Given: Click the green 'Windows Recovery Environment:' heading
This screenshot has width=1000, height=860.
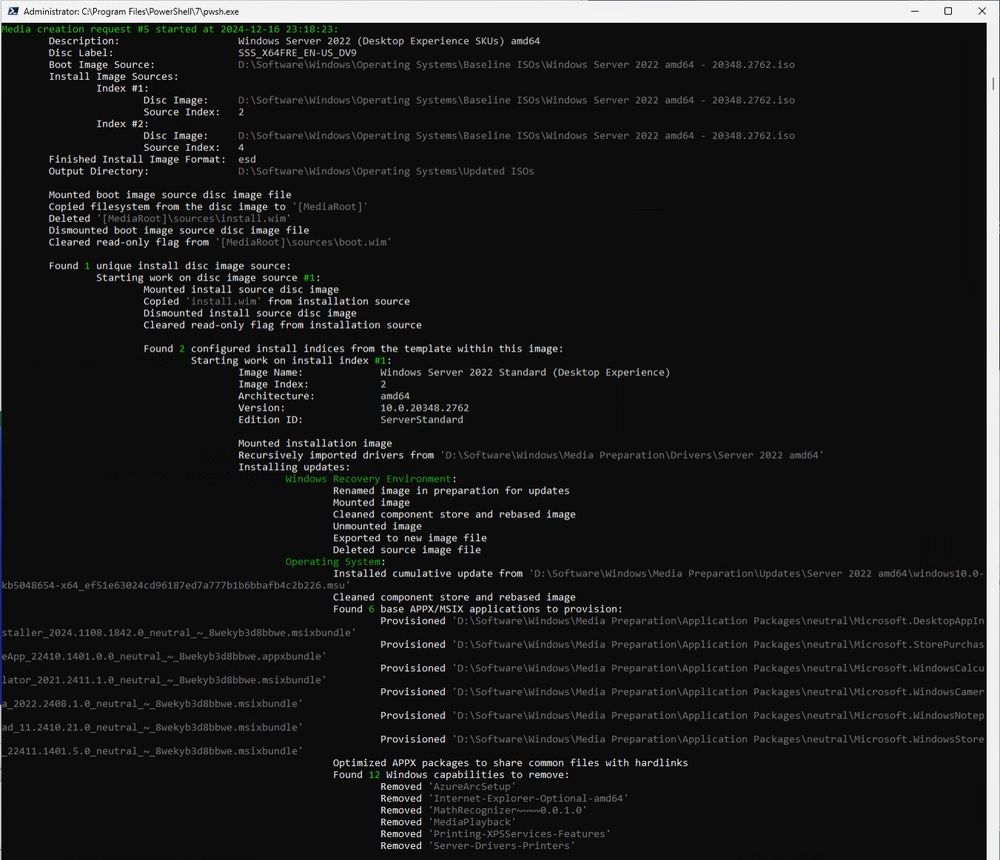Looking at the screenshot, I should (x=371, y=479).
